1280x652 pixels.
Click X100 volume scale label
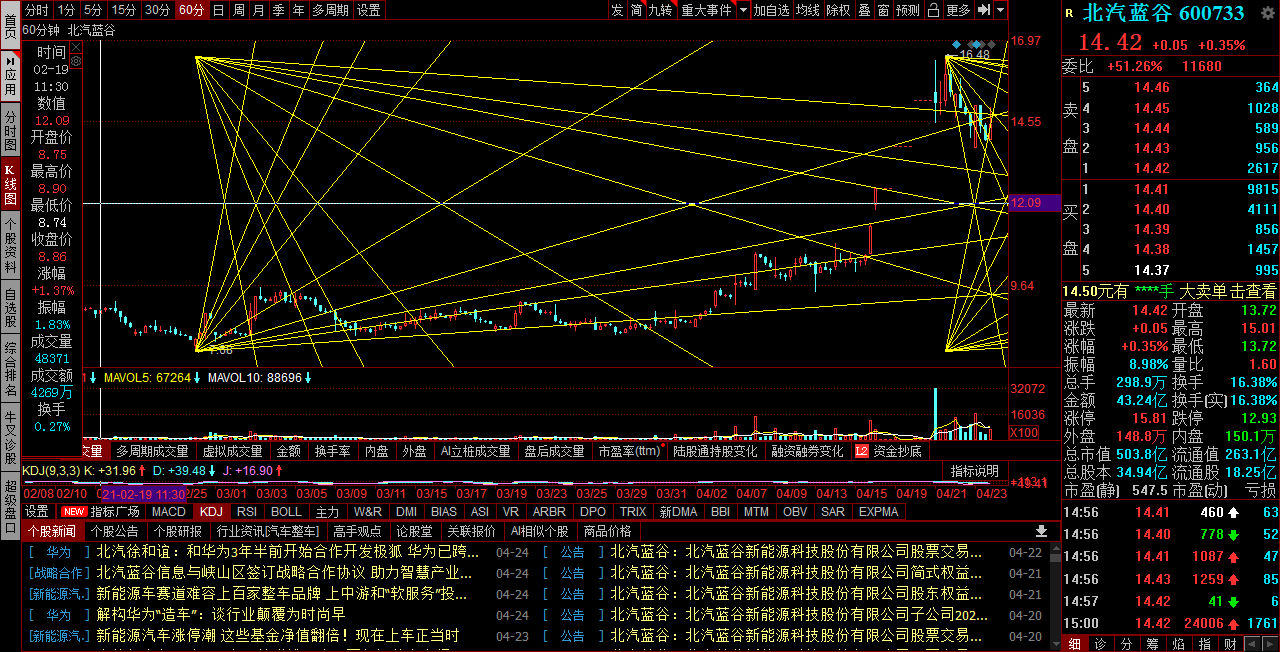click(x=1025, y=432)
